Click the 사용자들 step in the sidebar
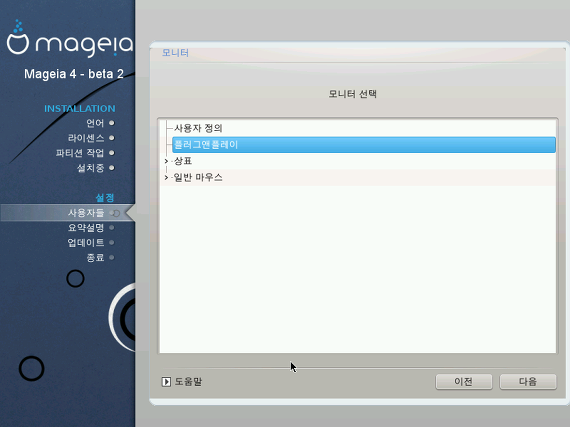 tap(86, 213)
